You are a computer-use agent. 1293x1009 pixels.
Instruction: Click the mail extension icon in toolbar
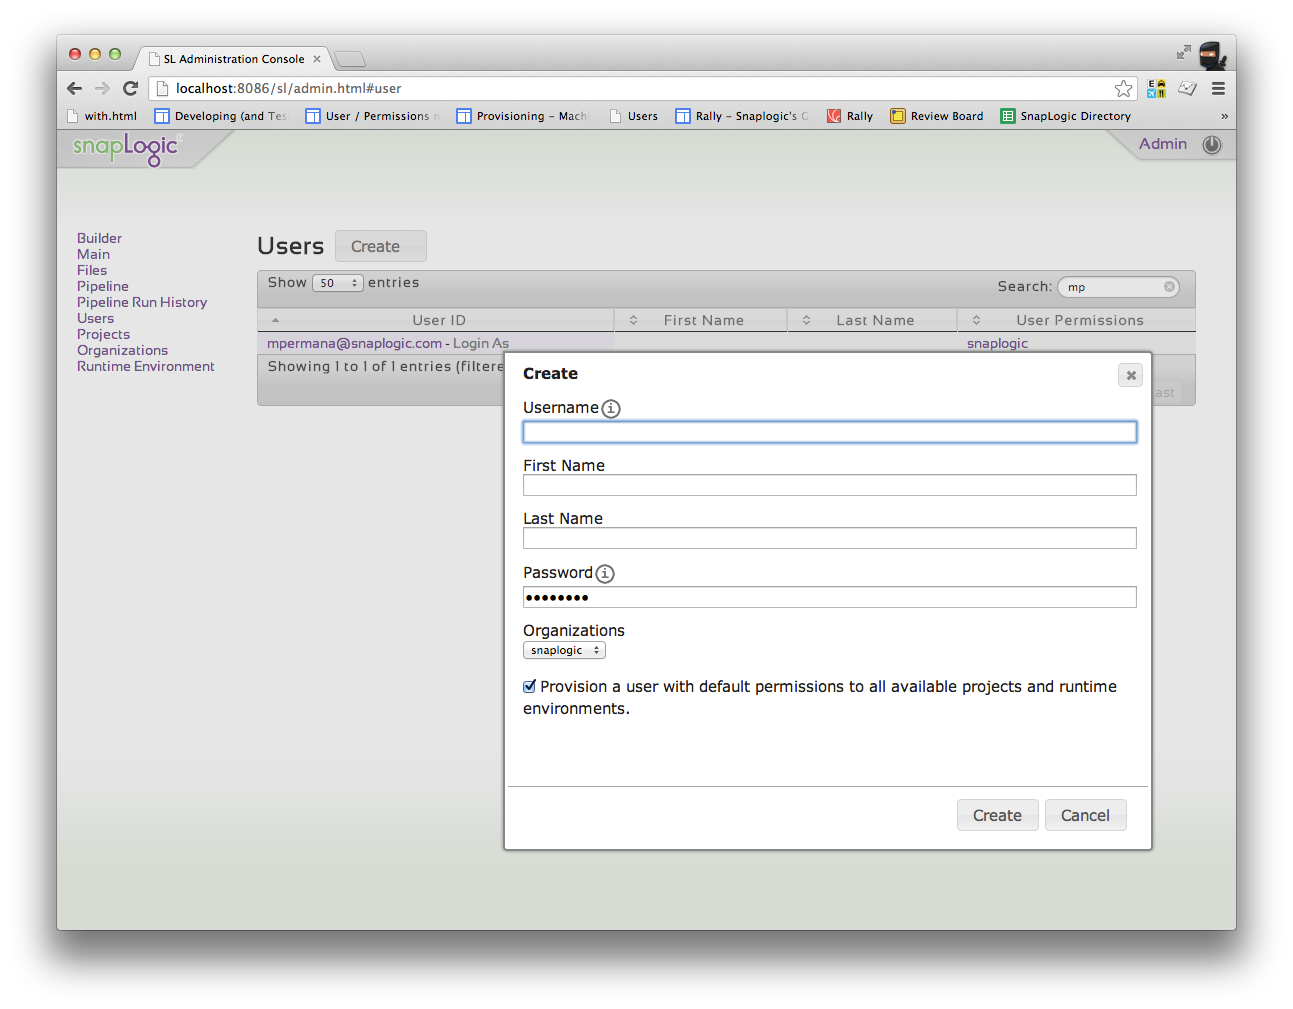(x=1188, y=88)
